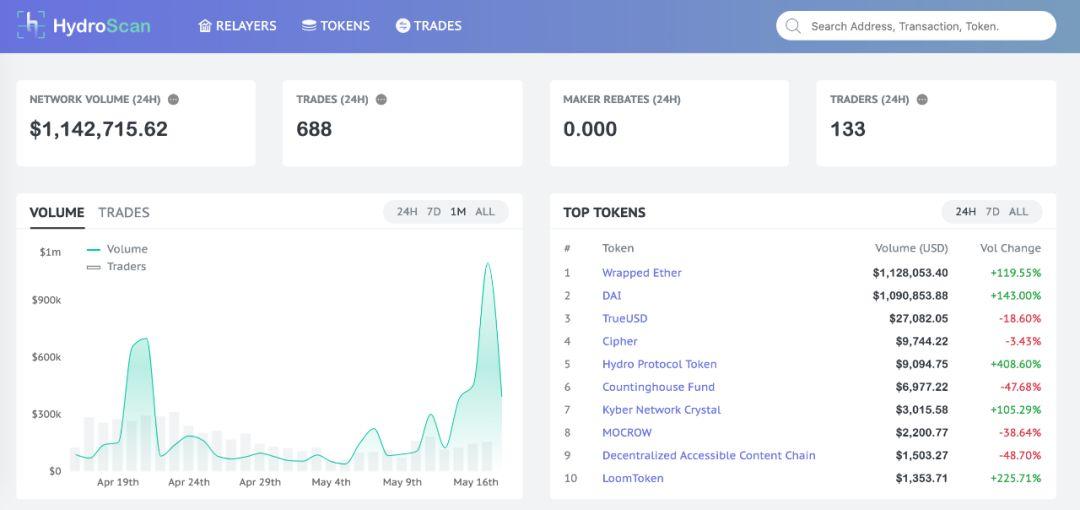Focus the Search Address, Transaction, Token field

point(916,26)
